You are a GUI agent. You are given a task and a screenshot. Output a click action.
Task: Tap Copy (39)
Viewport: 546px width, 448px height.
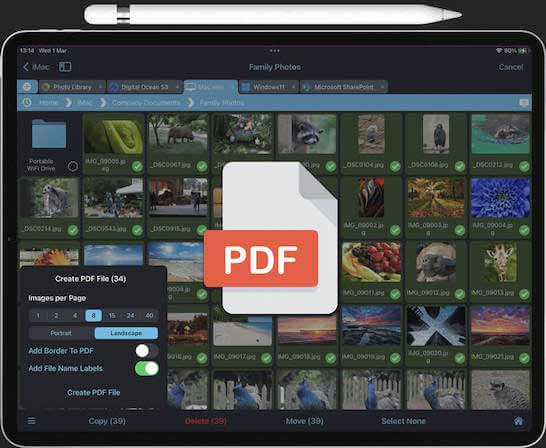point(107,421)
